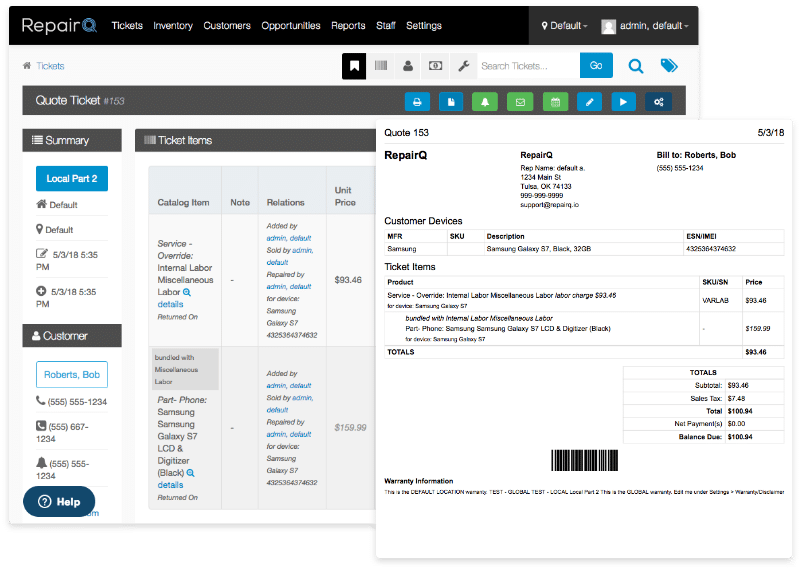Click the Tickets breadcrumb link
The height and width of the screenshot is (570, 802).
(x=50, y=66)
